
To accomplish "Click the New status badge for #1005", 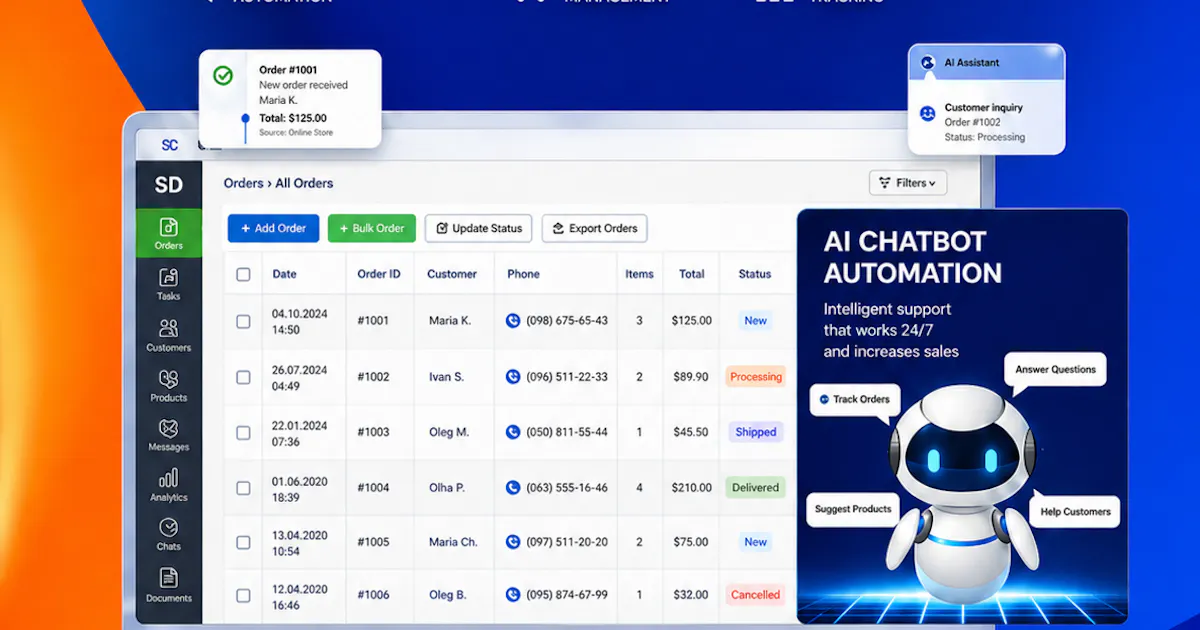I will pyautogui.click(x=755, y=542).
